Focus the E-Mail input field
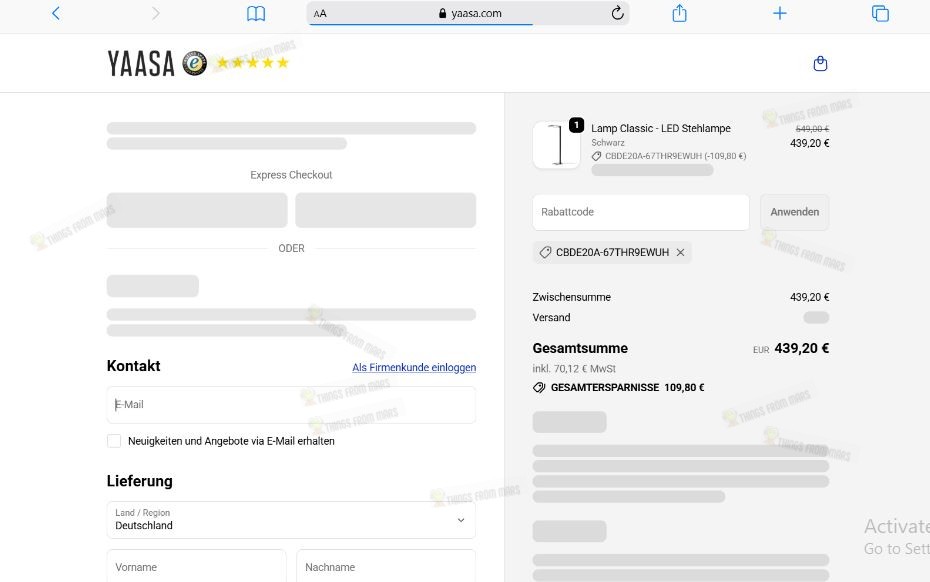This screenshot has height=582, width=930. (291, 405)
